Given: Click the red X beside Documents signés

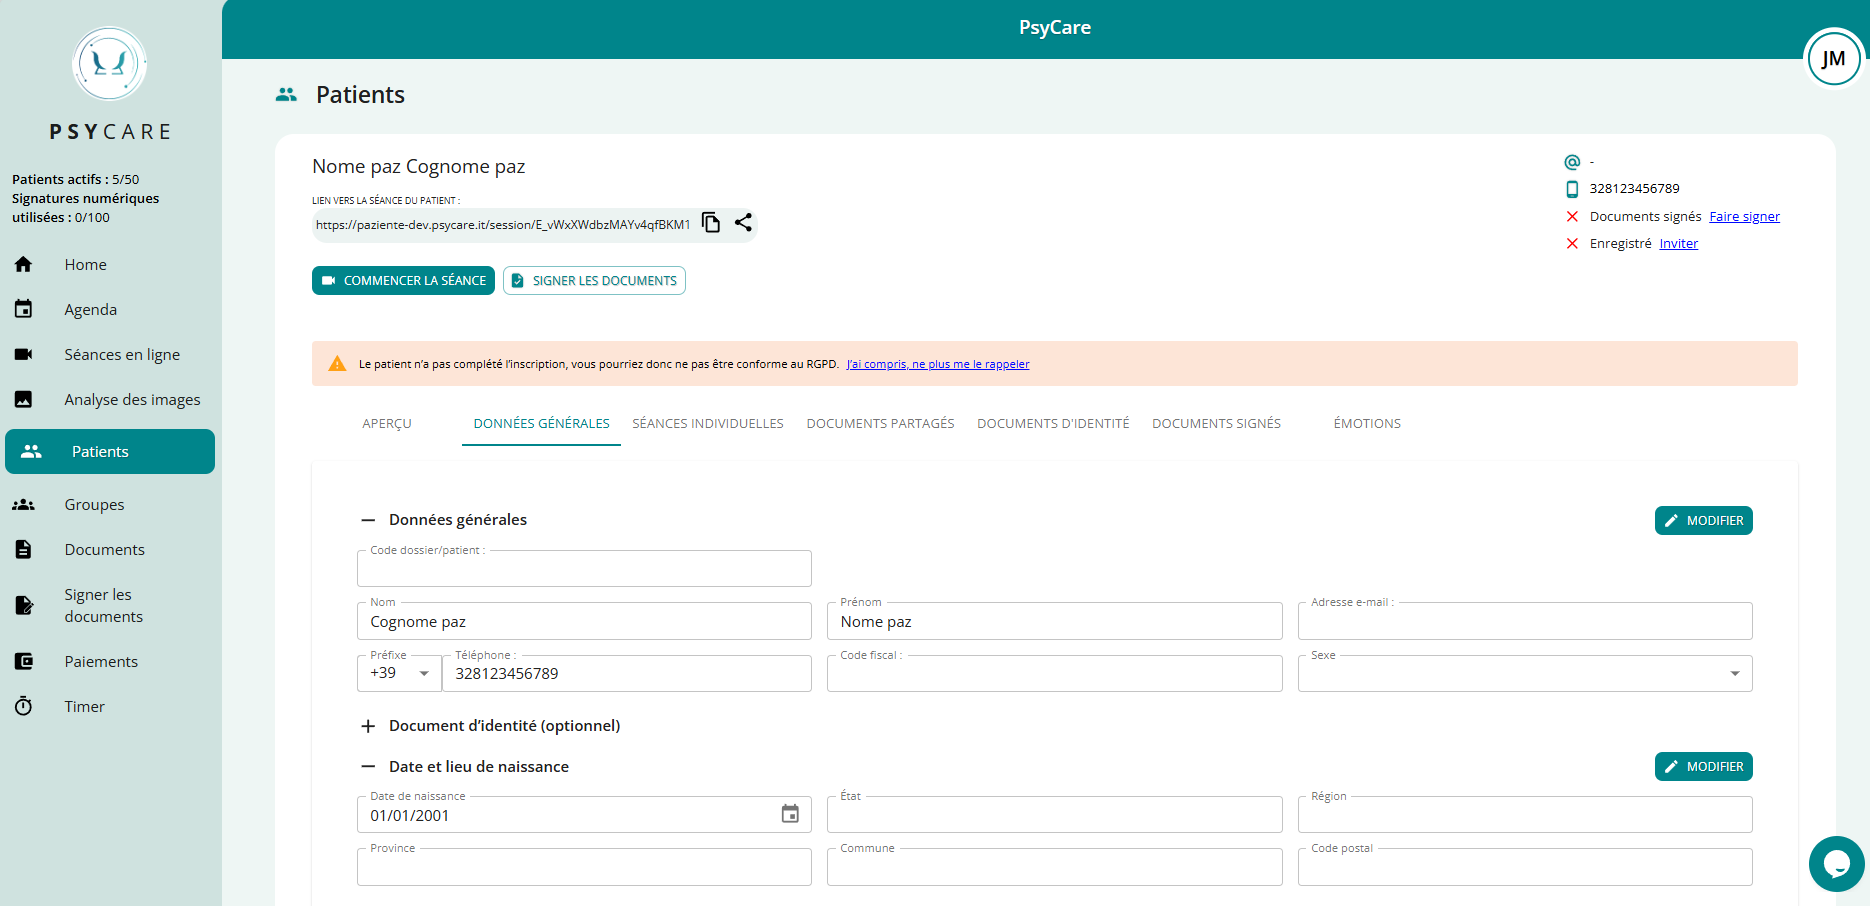Looking at the screenshot, I should [x=1572, y=217].
